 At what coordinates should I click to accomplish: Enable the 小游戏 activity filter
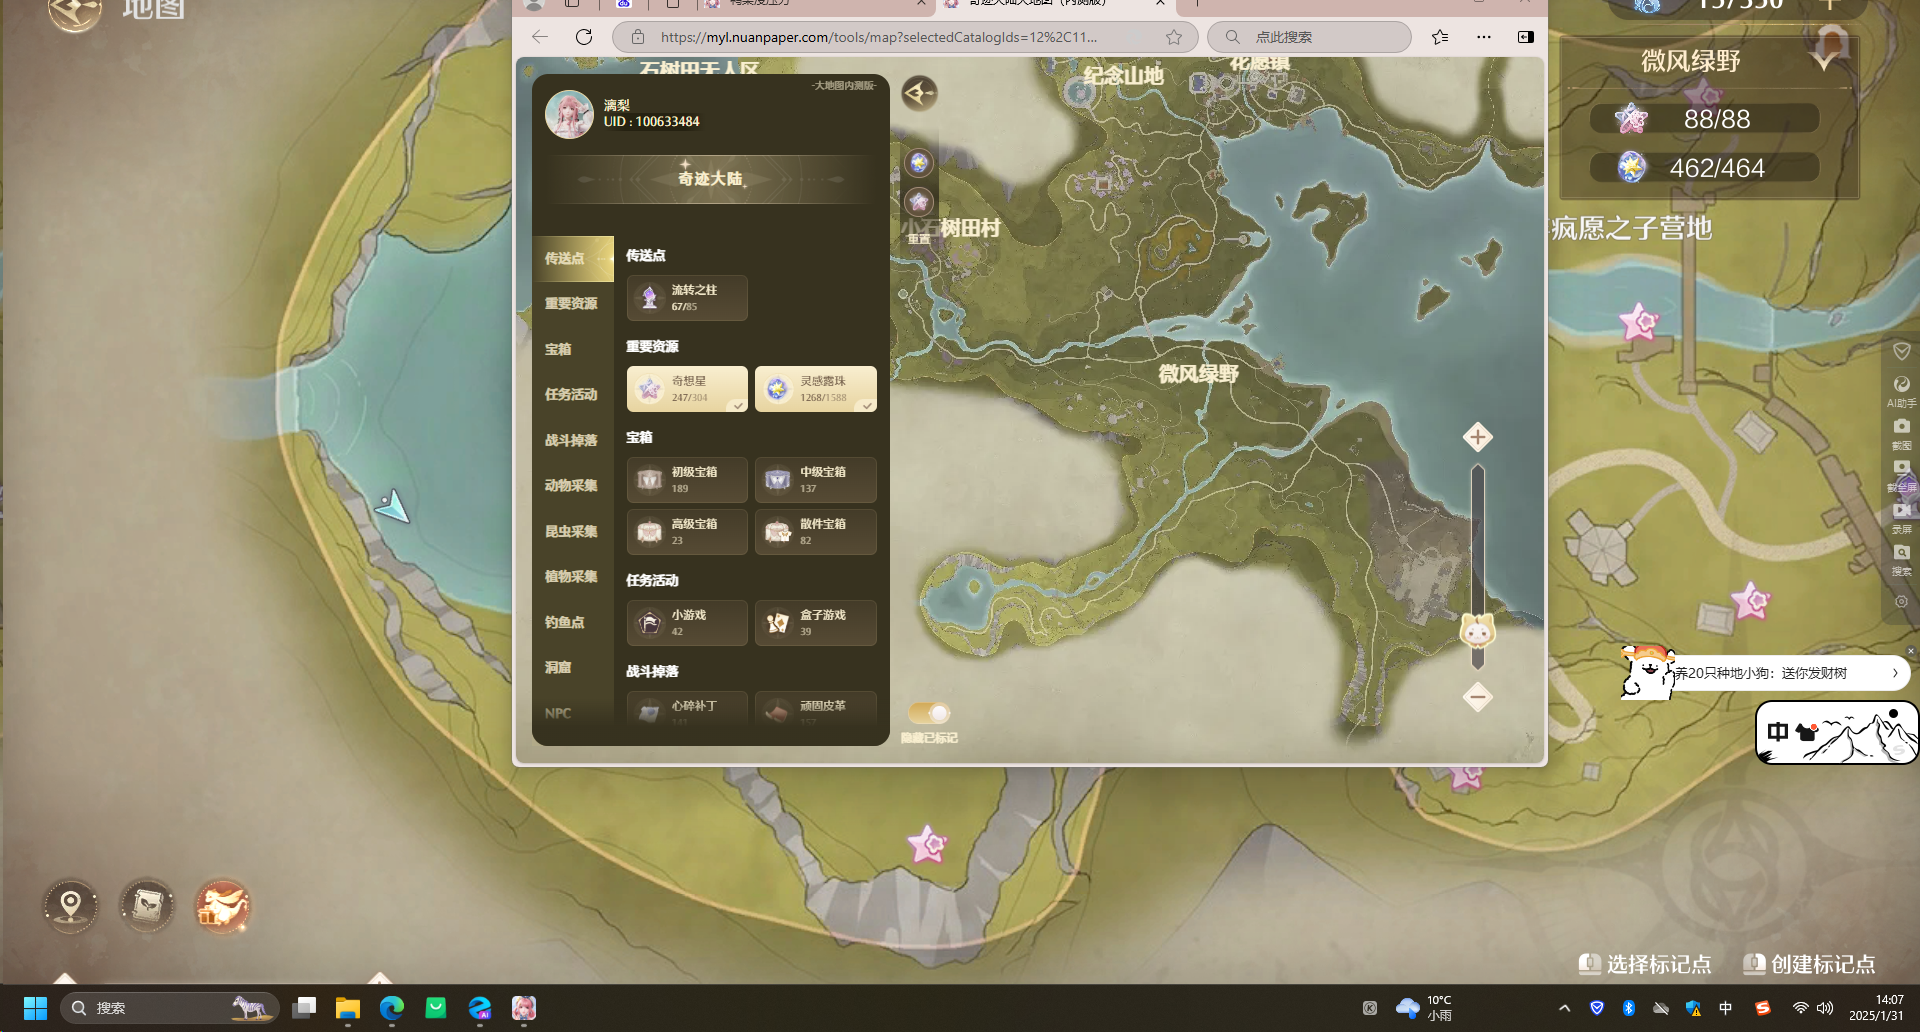coord(687,623)
